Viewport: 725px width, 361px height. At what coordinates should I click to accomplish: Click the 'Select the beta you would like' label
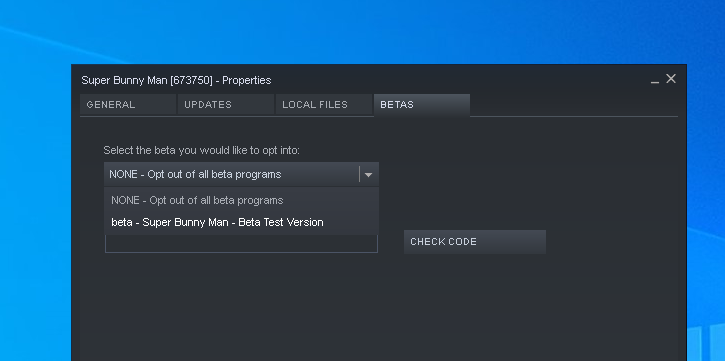pyautogui.click(x=202, y=150)
